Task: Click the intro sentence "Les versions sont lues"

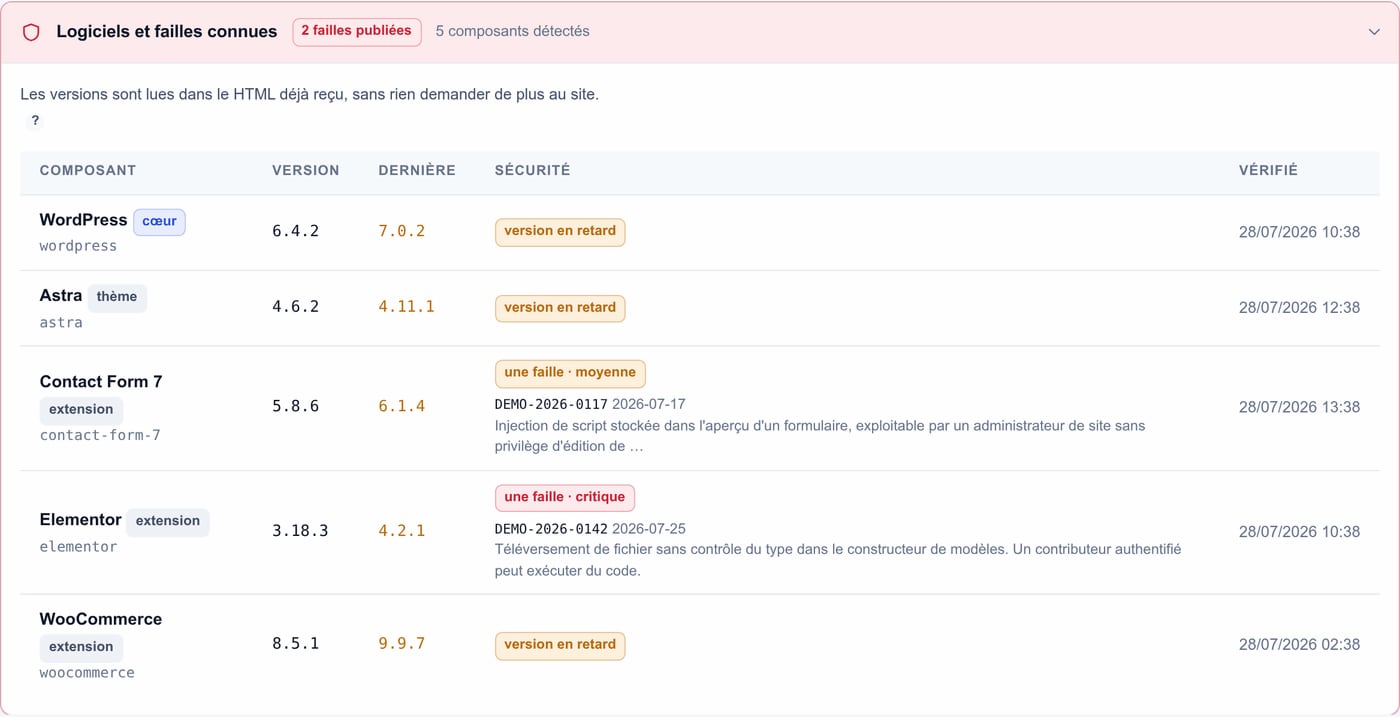Action: 309,95
